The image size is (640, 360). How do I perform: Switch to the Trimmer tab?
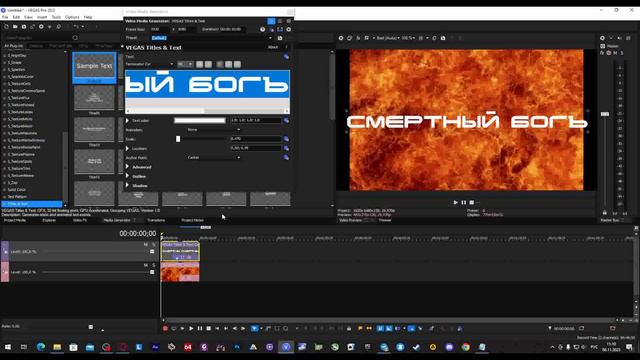pyautogui.click(x=385, y=220)
